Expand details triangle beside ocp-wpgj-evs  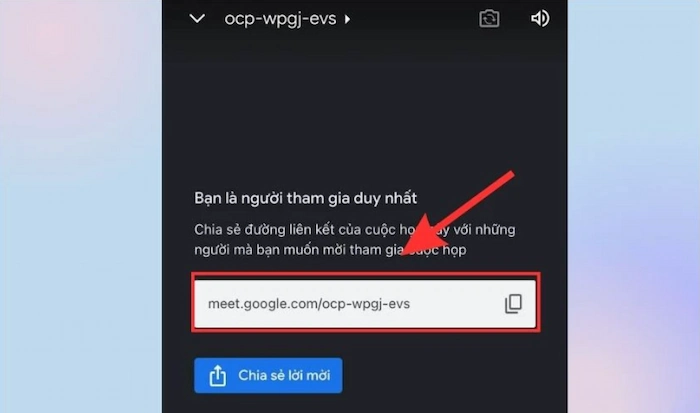(347, 19)
